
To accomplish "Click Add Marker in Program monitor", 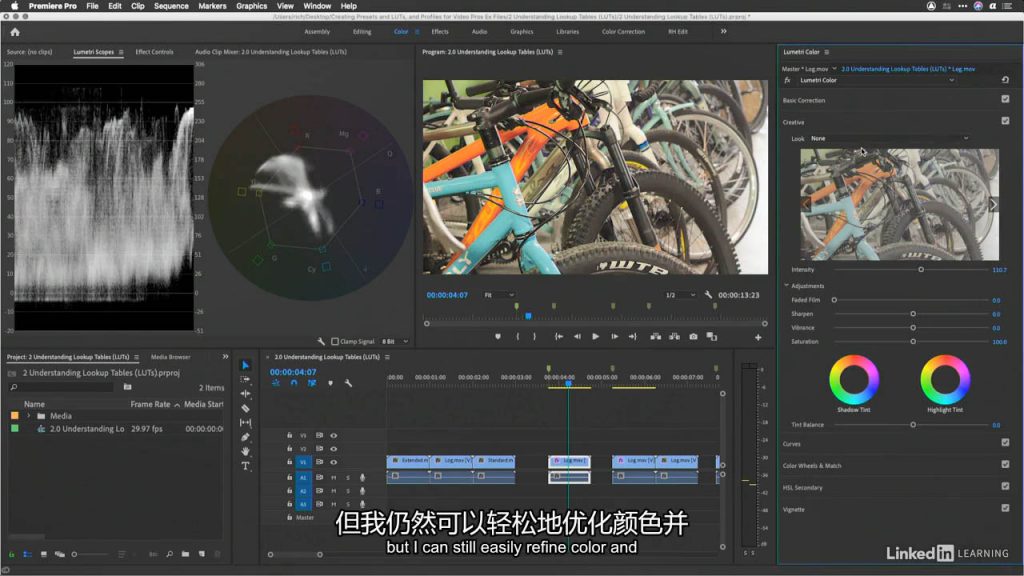I will click(x=498, y=337).
